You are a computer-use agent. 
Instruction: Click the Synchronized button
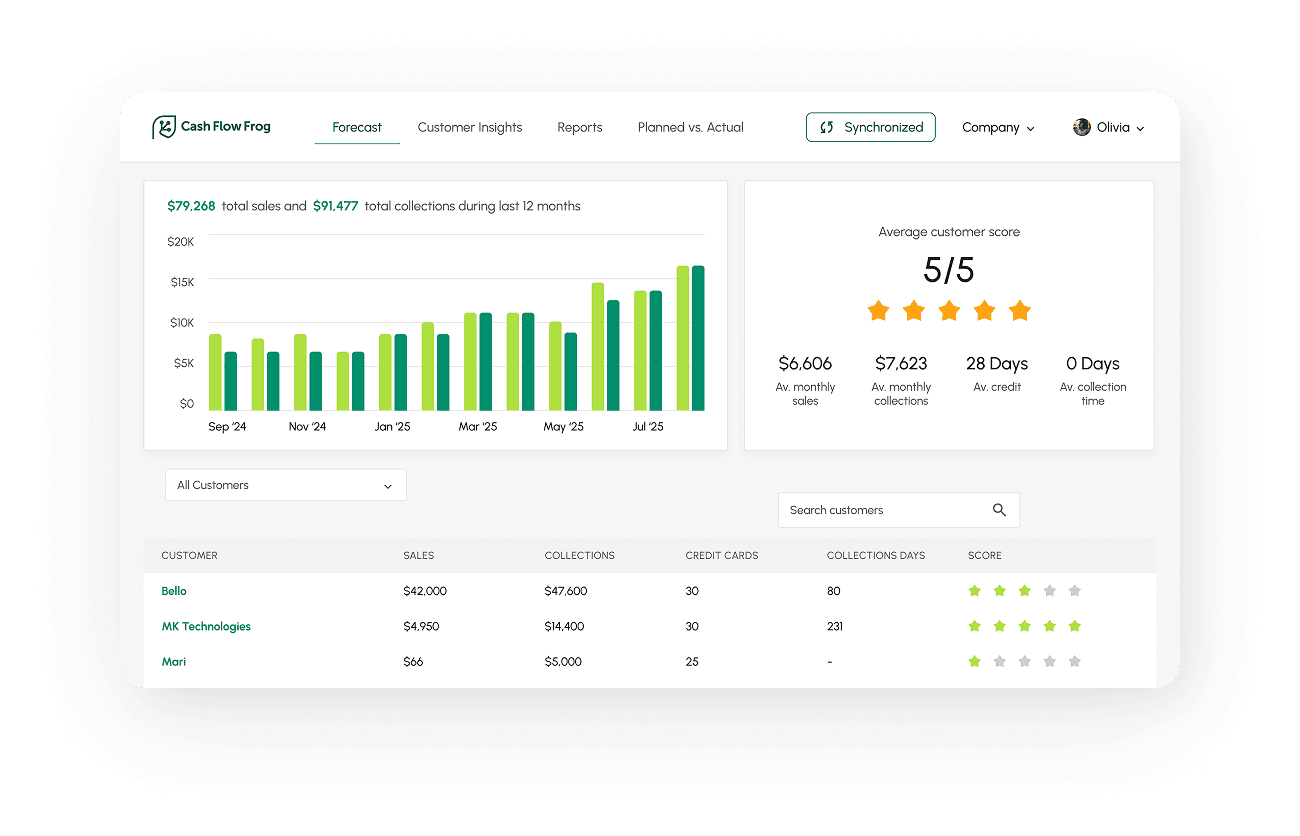pos(870,127)
